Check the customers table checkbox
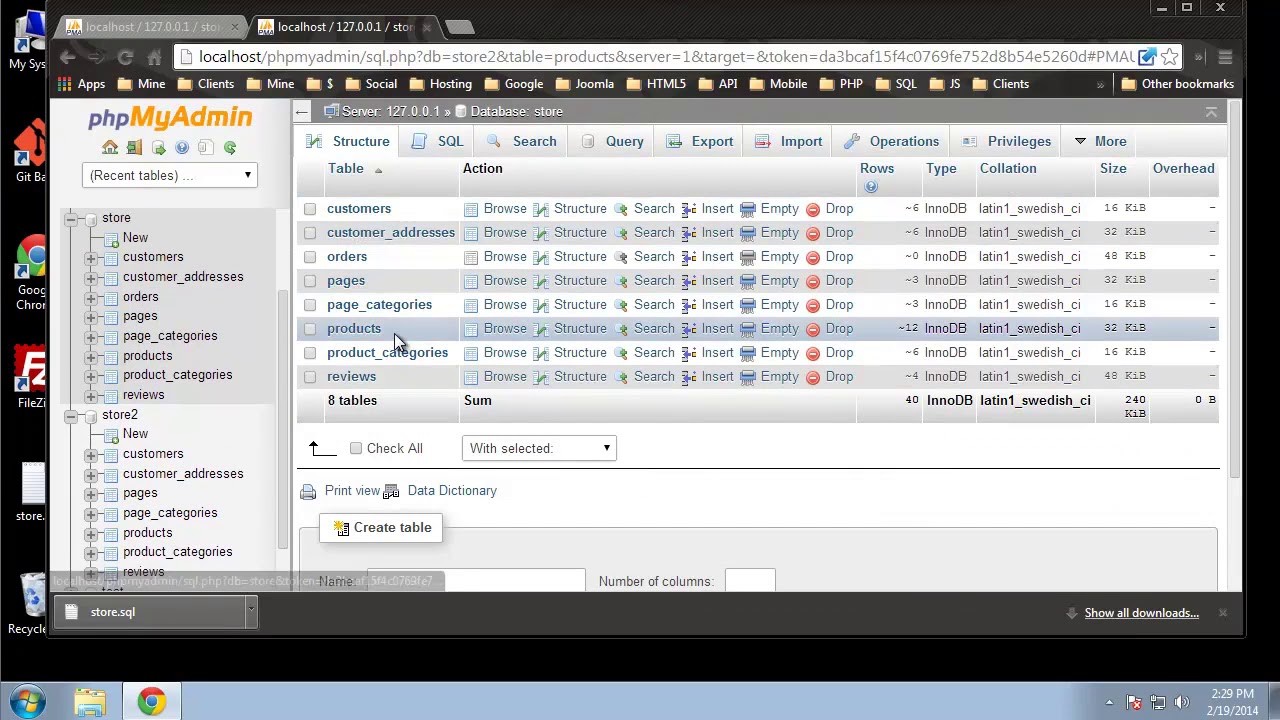Image resolution: width=1280 pixels, height=720 pixels. pos(310,209)
